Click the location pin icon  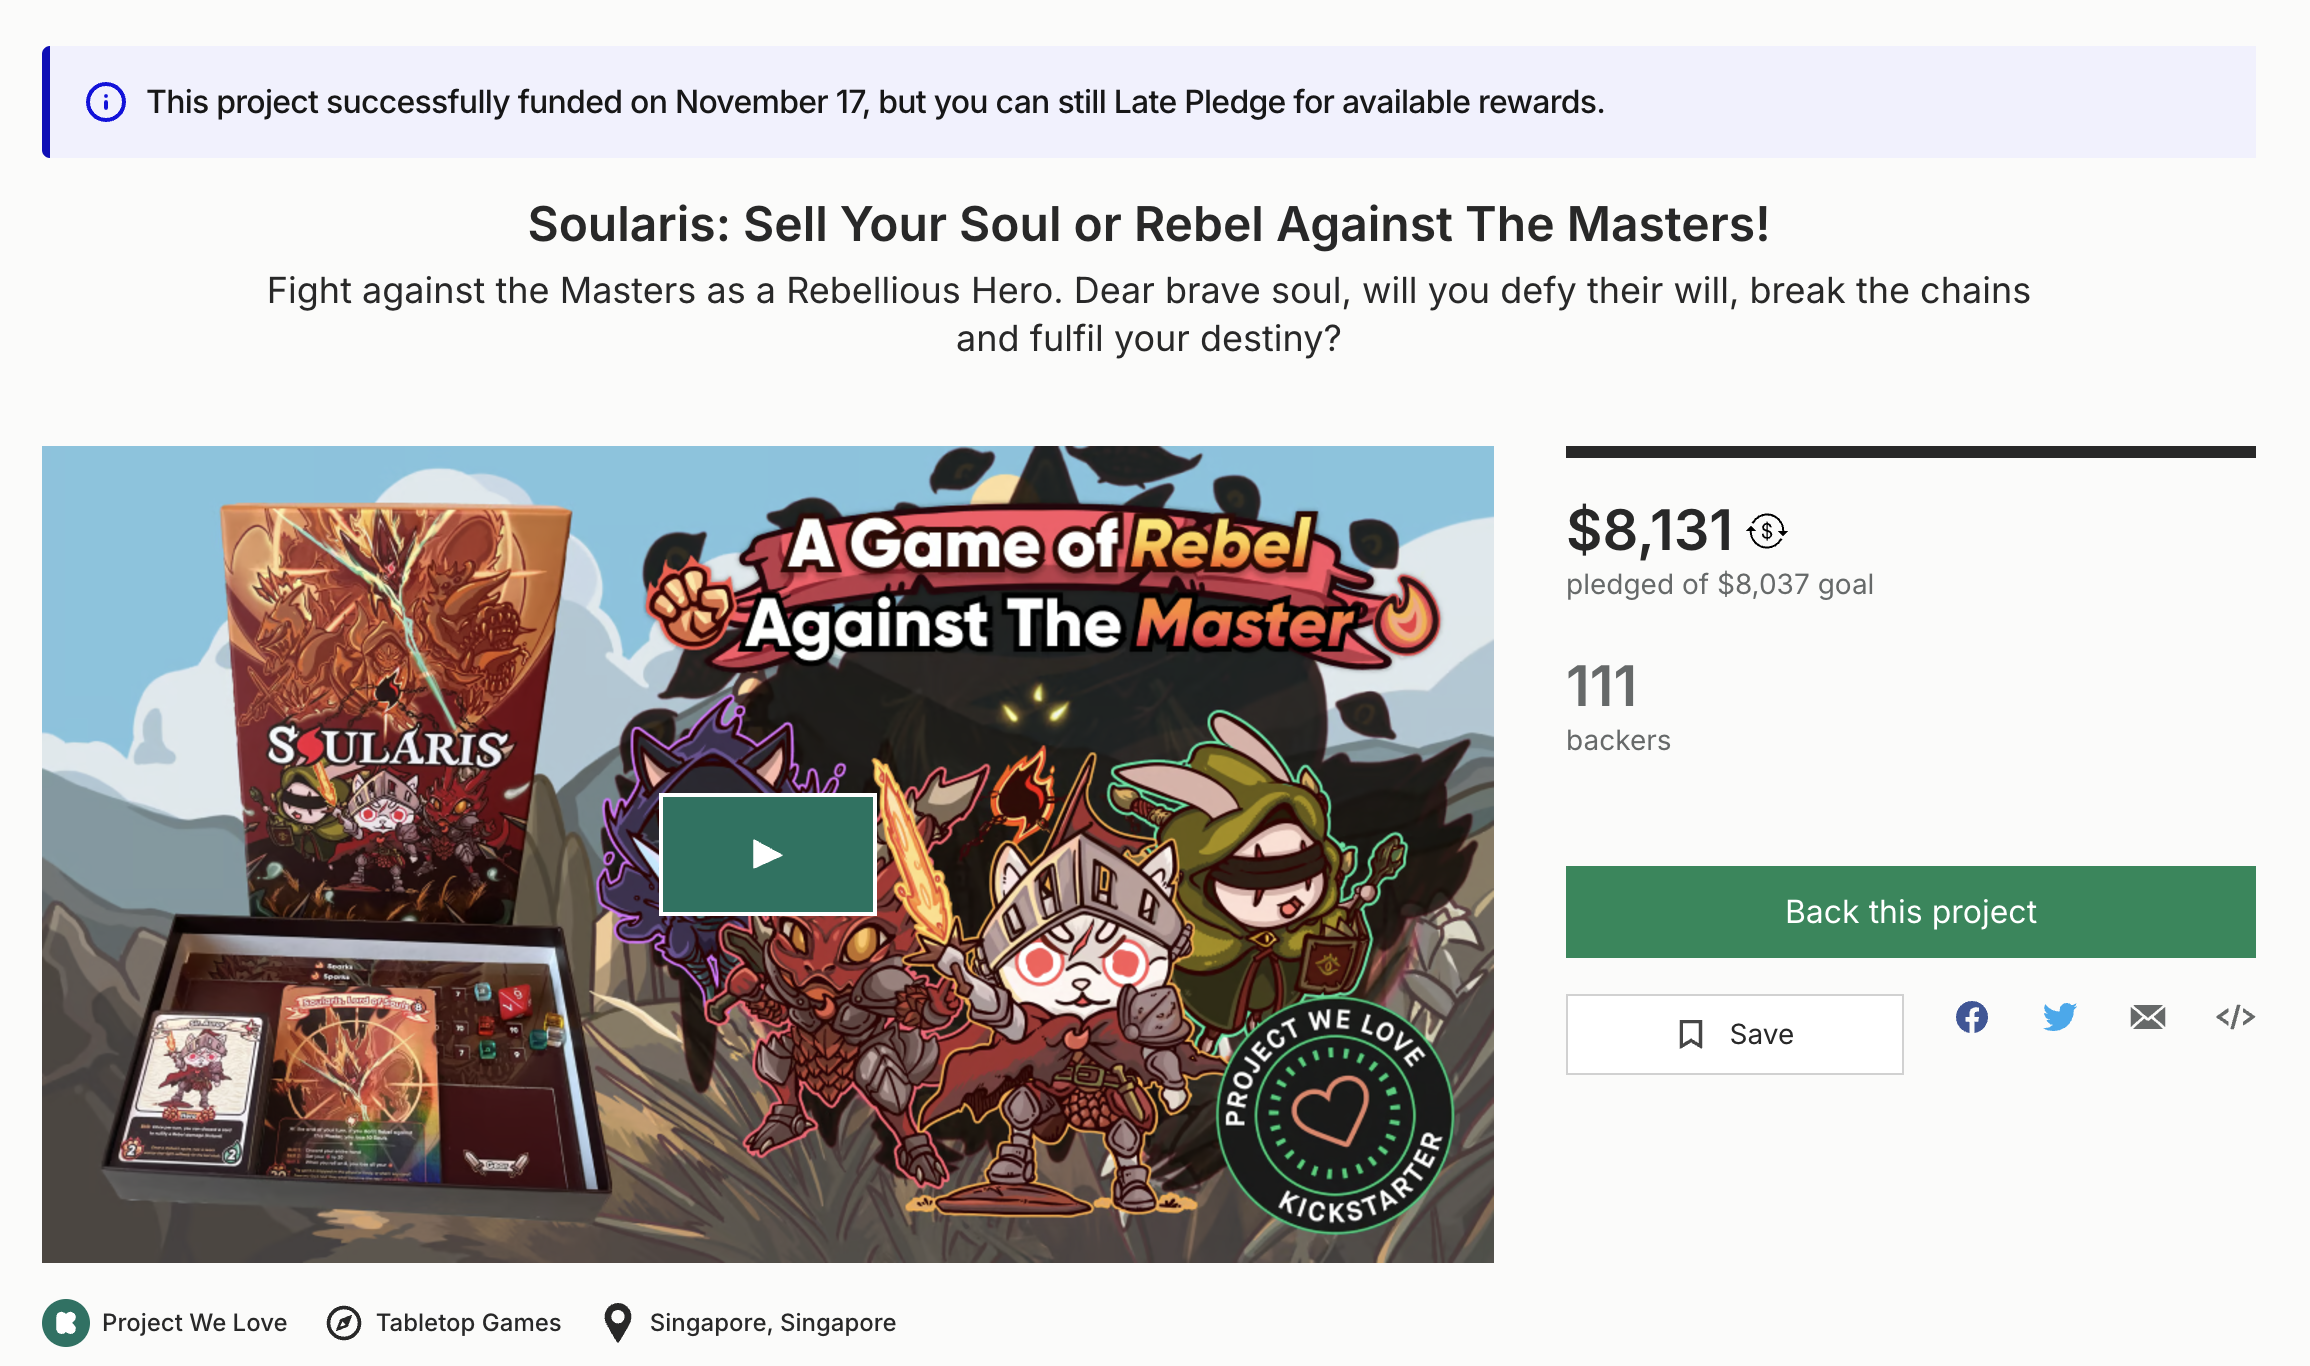[618, 1323]
